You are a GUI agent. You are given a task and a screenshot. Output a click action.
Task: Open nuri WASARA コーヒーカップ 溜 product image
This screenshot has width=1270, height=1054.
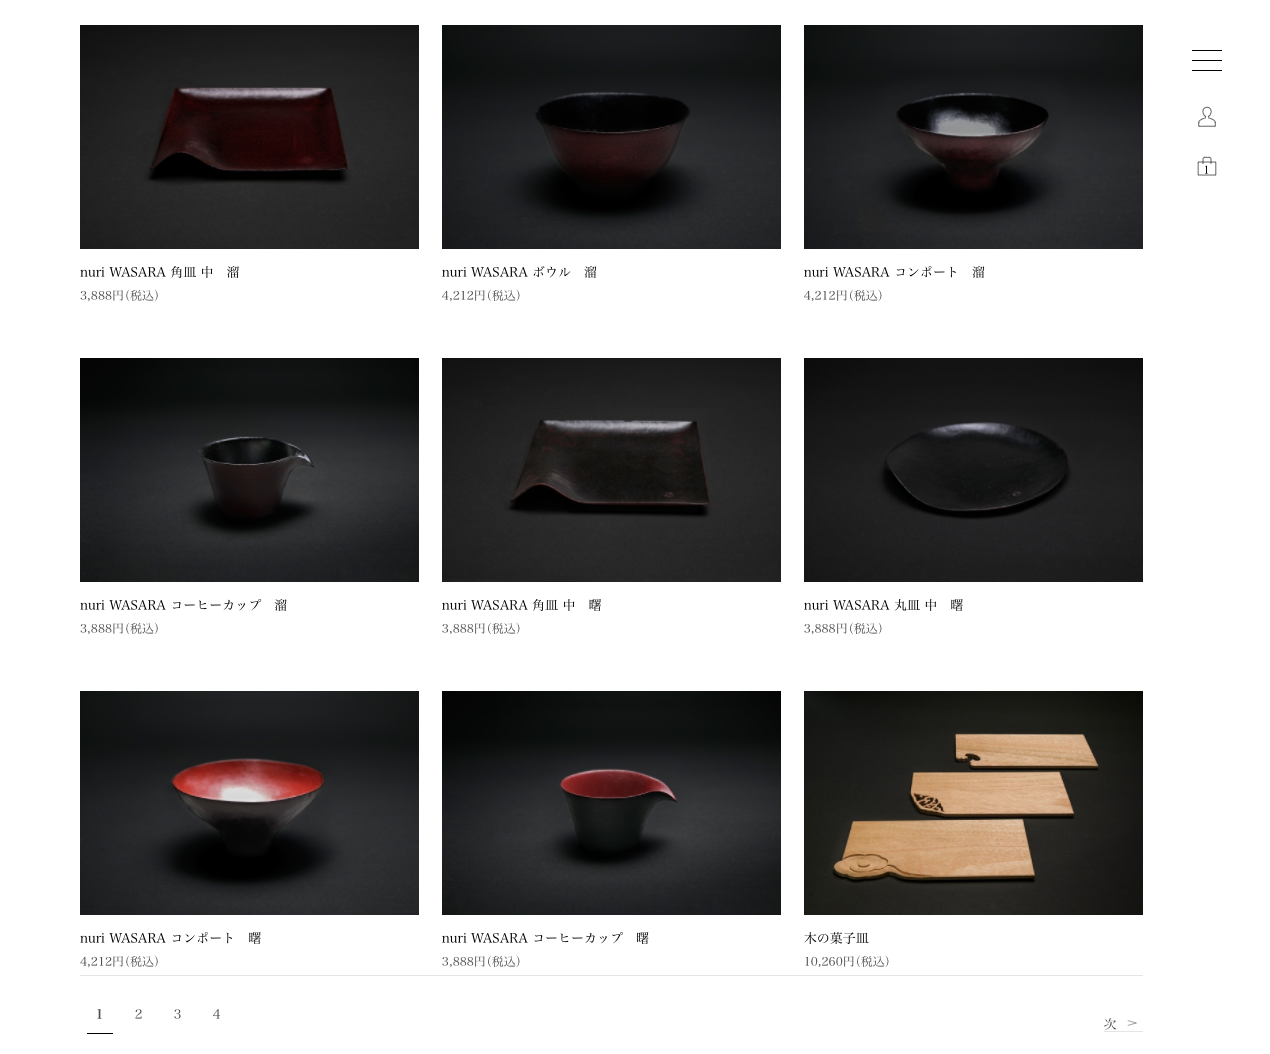click(x=249, y=470)
